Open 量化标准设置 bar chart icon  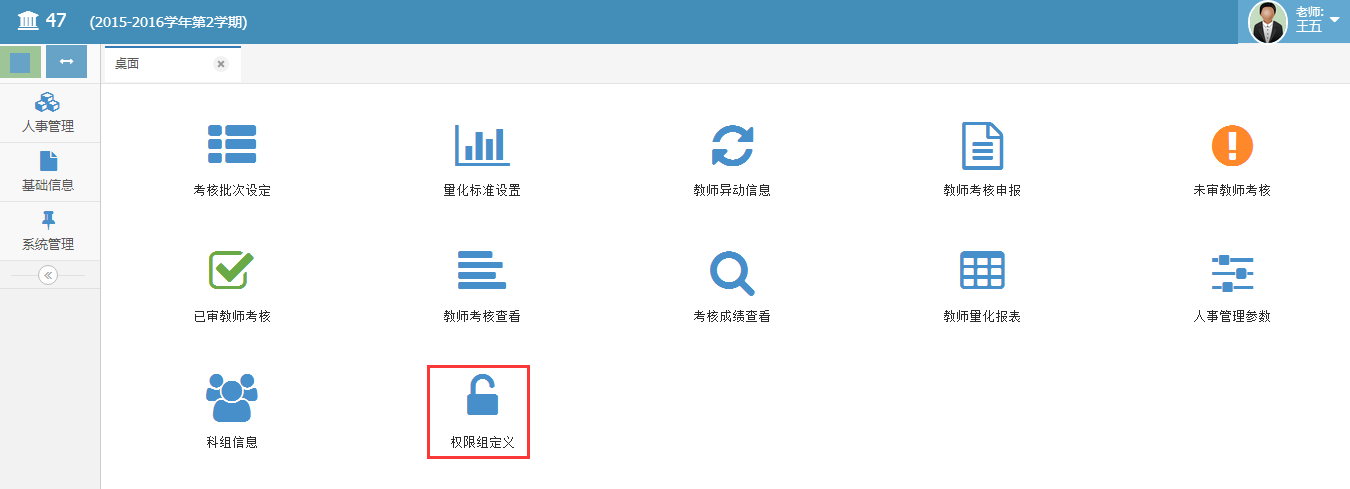pos(482,145)
